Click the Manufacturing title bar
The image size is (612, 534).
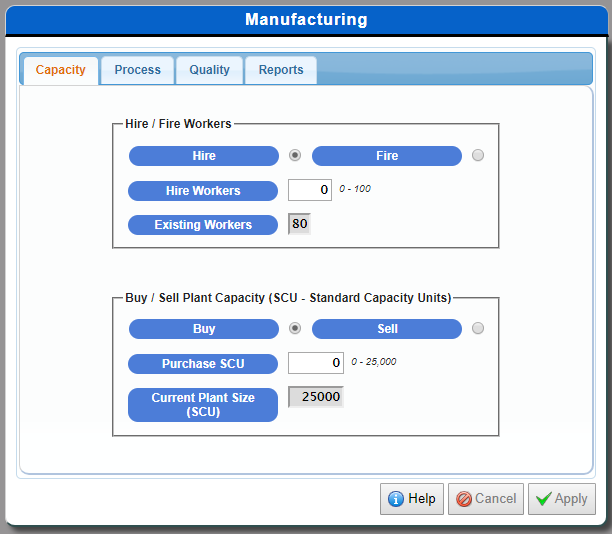[x=306, y=20]
